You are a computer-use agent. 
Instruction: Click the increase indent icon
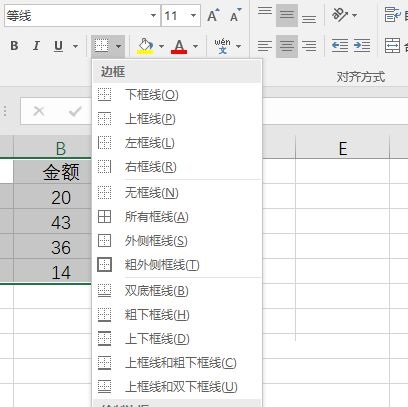coord(362,46)
